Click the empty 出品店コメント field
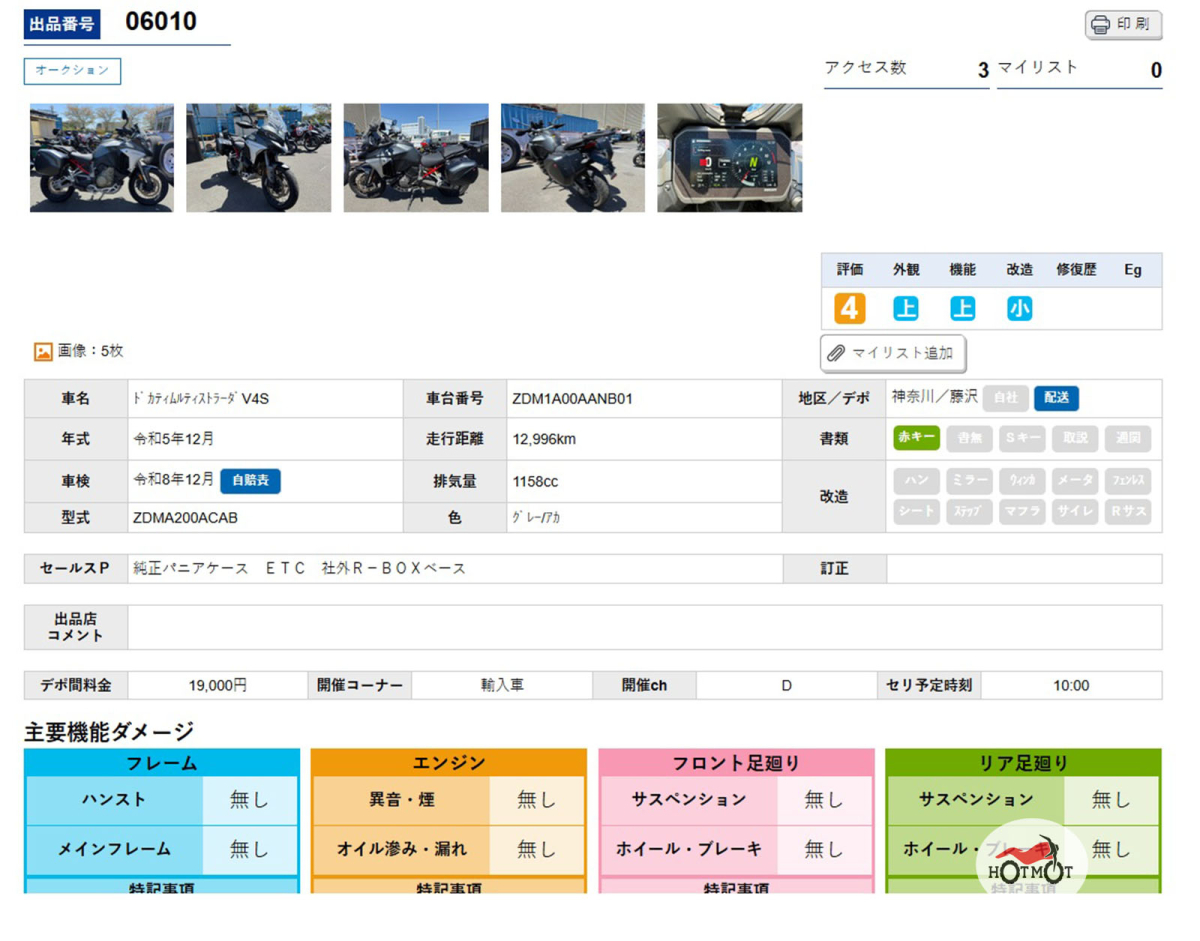 [x=645, y=627]
